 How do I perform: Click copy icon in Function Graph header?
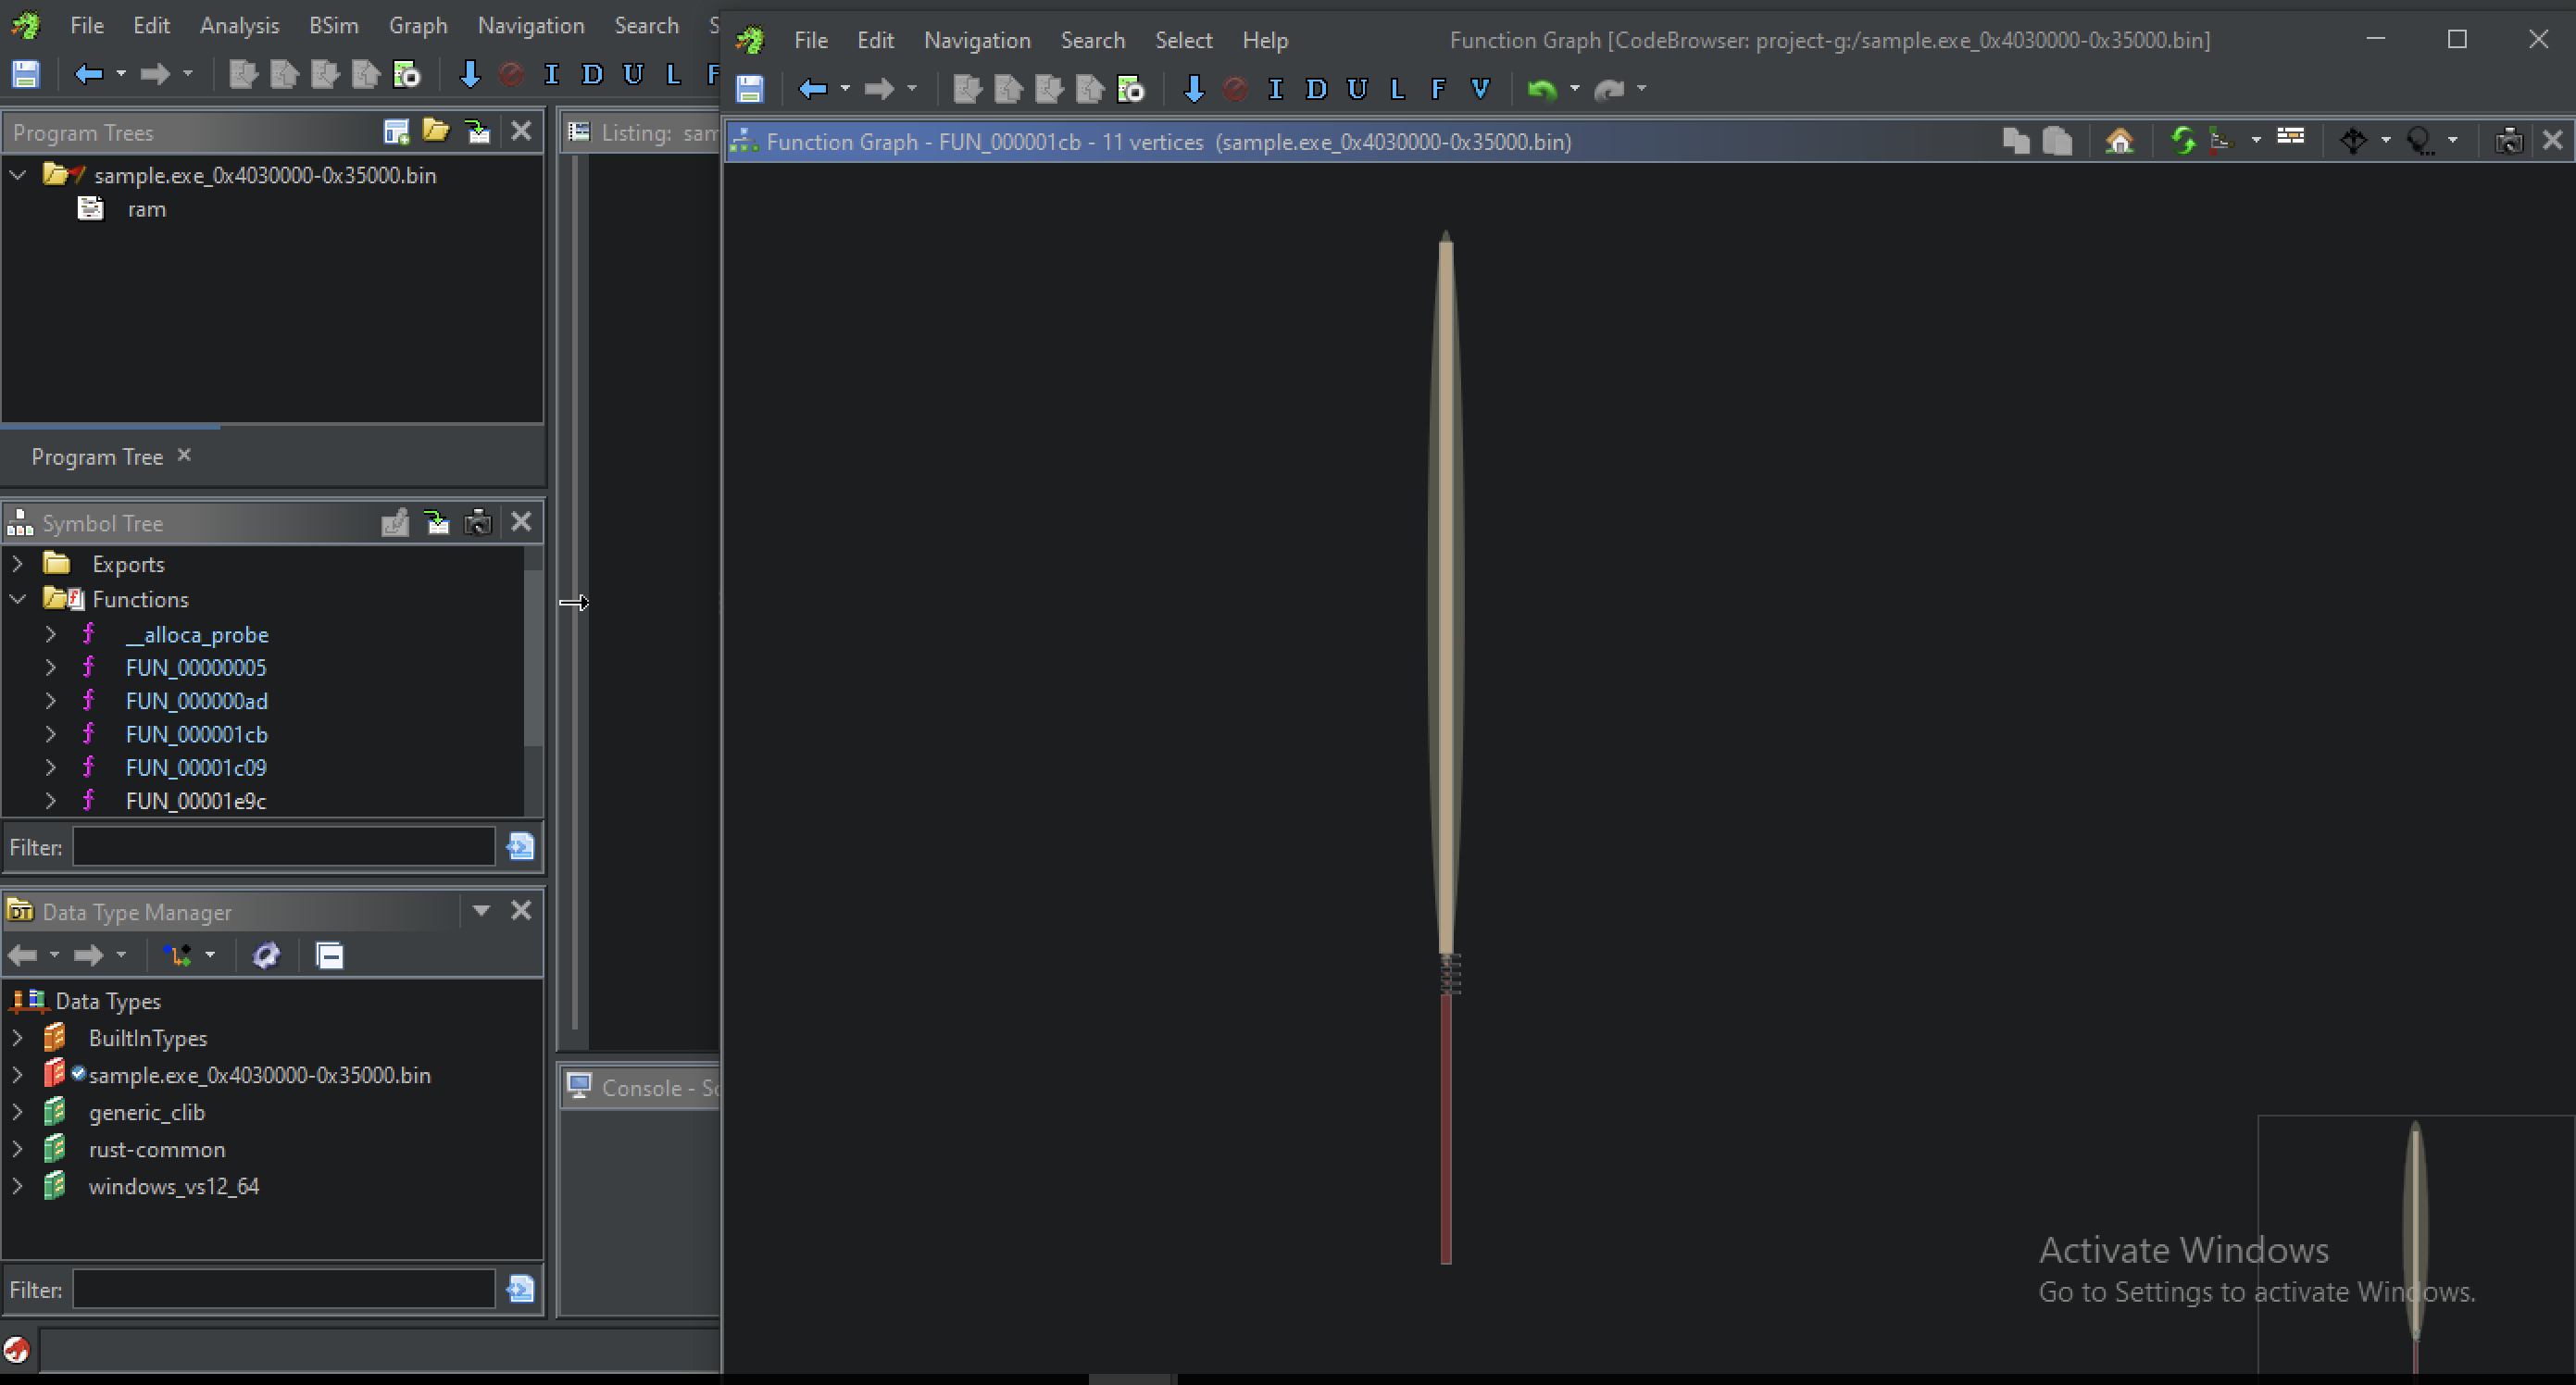(2016, 141)
